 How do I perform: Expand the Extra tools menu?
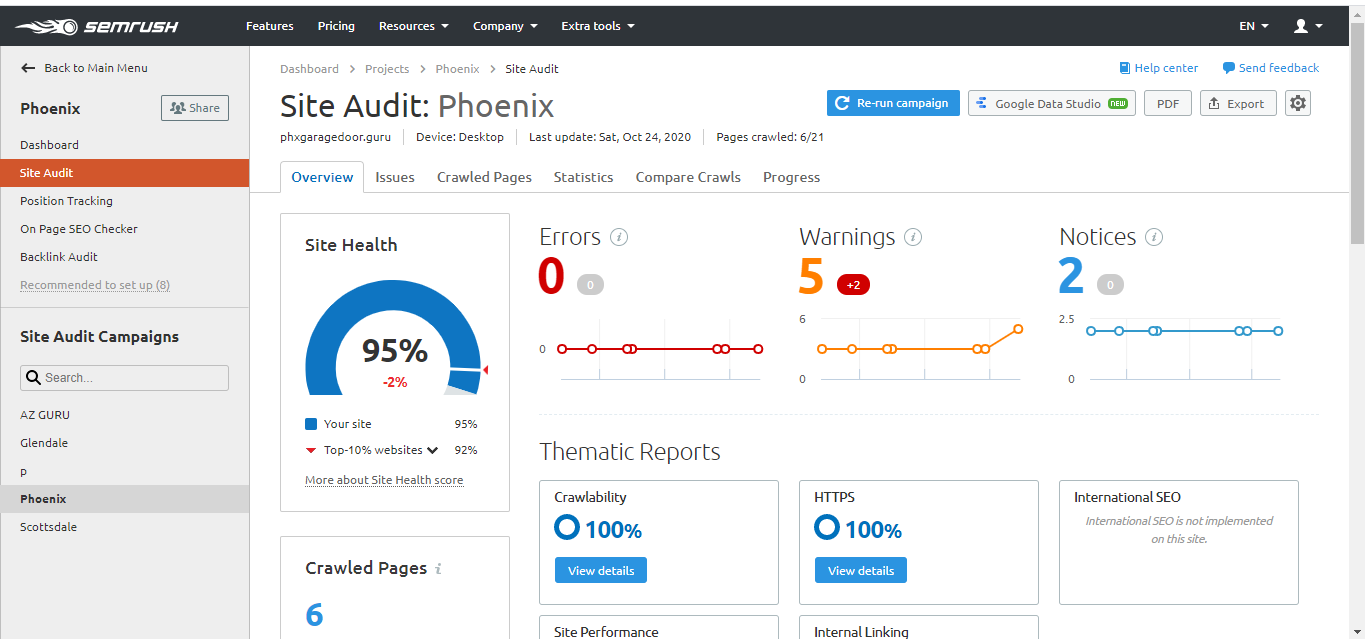tap(597, 26)
